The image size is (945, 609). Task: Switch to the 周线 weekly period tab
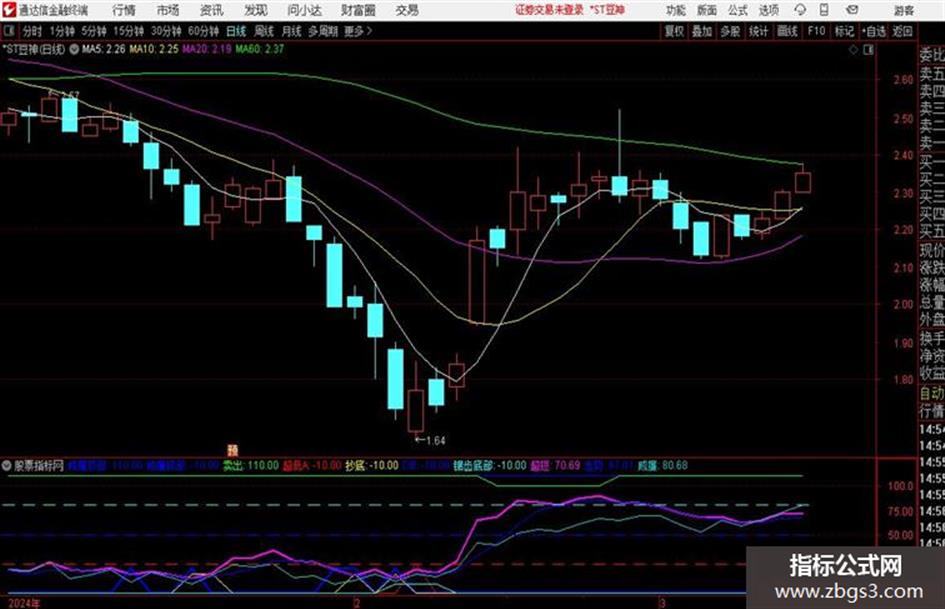[264, 31]
